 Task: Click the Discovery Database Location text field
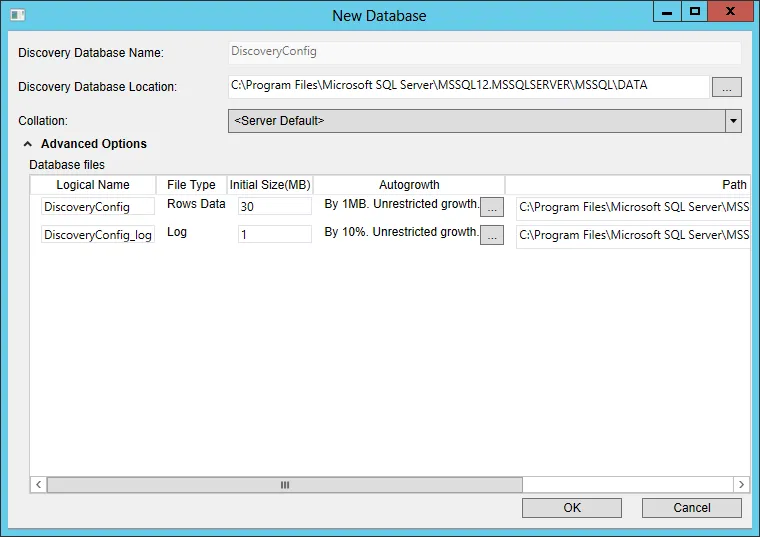click(469, 86)
